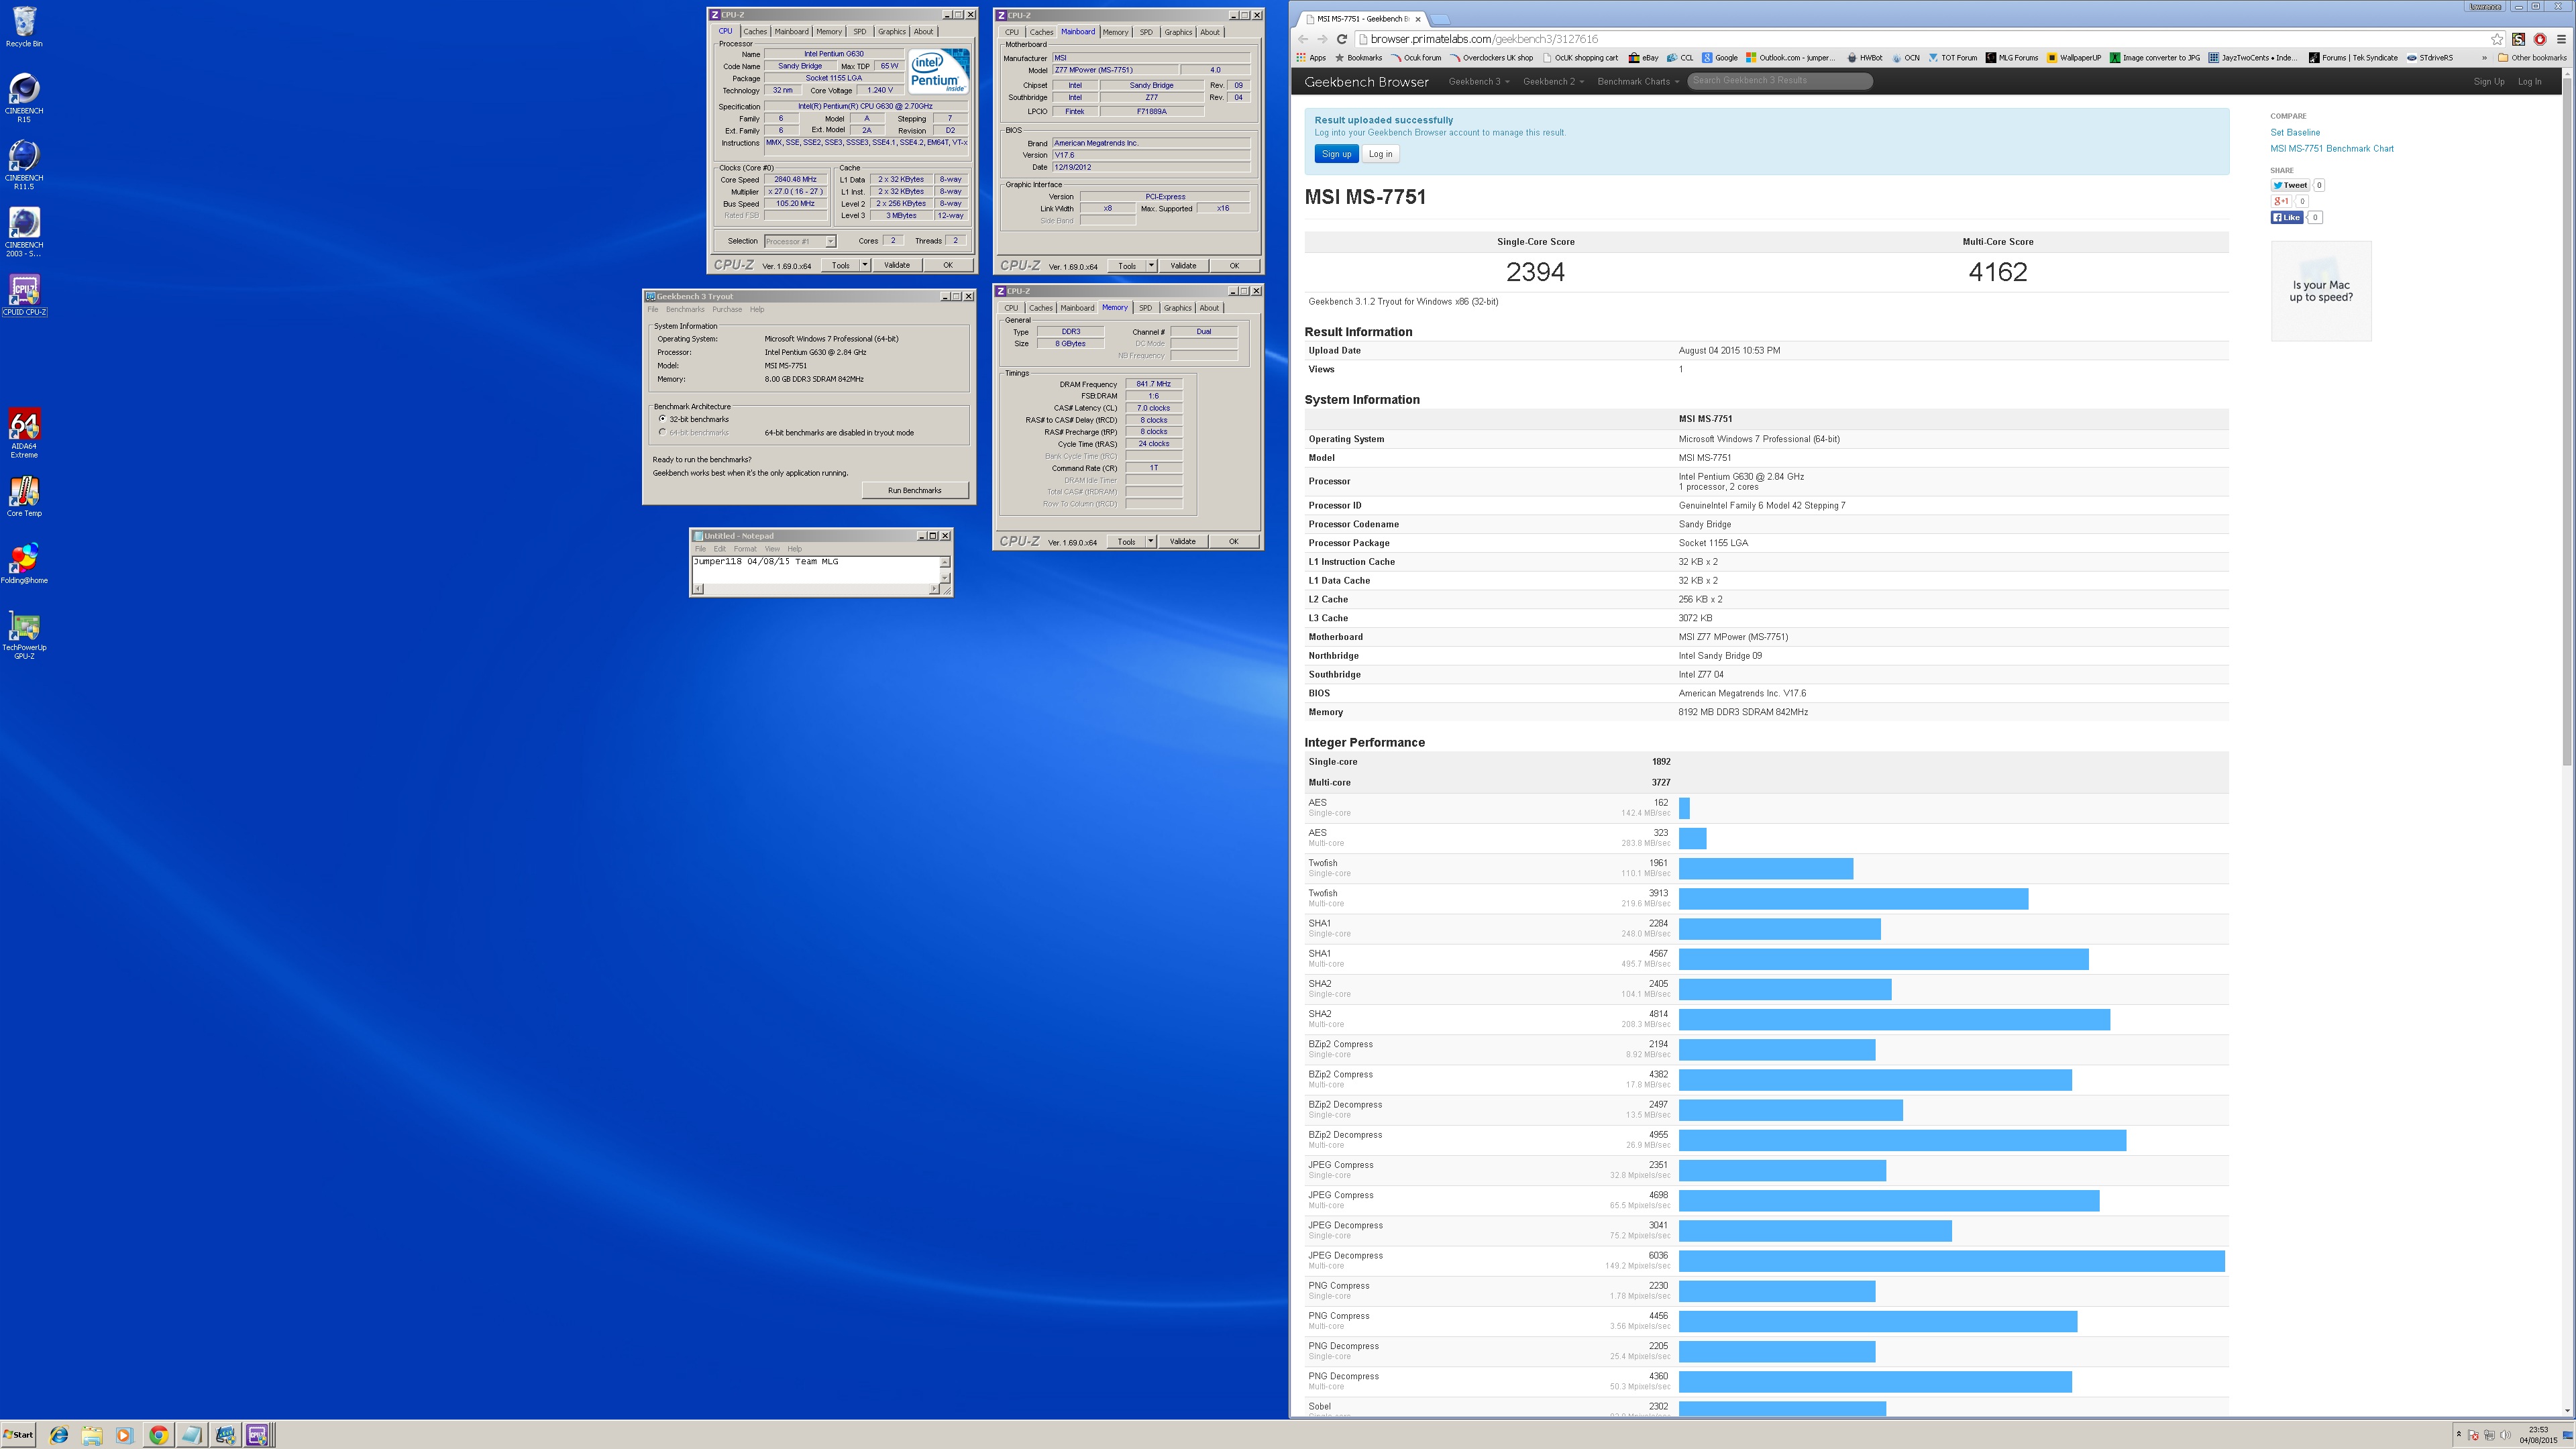The width and height of the screenshot is (2576, 1449).
Task: Click the taskbar clock showing 23:53
Action: point(2538,1435)
